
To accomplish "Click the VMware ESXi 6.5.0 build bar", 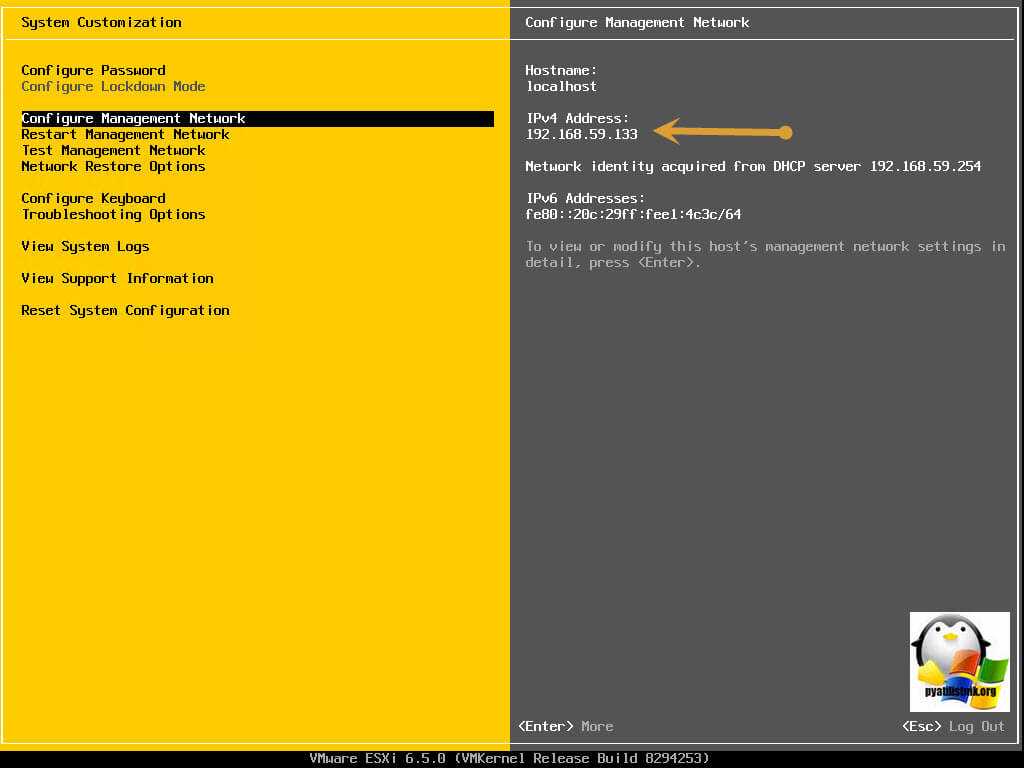I will [x=510, y=758].
